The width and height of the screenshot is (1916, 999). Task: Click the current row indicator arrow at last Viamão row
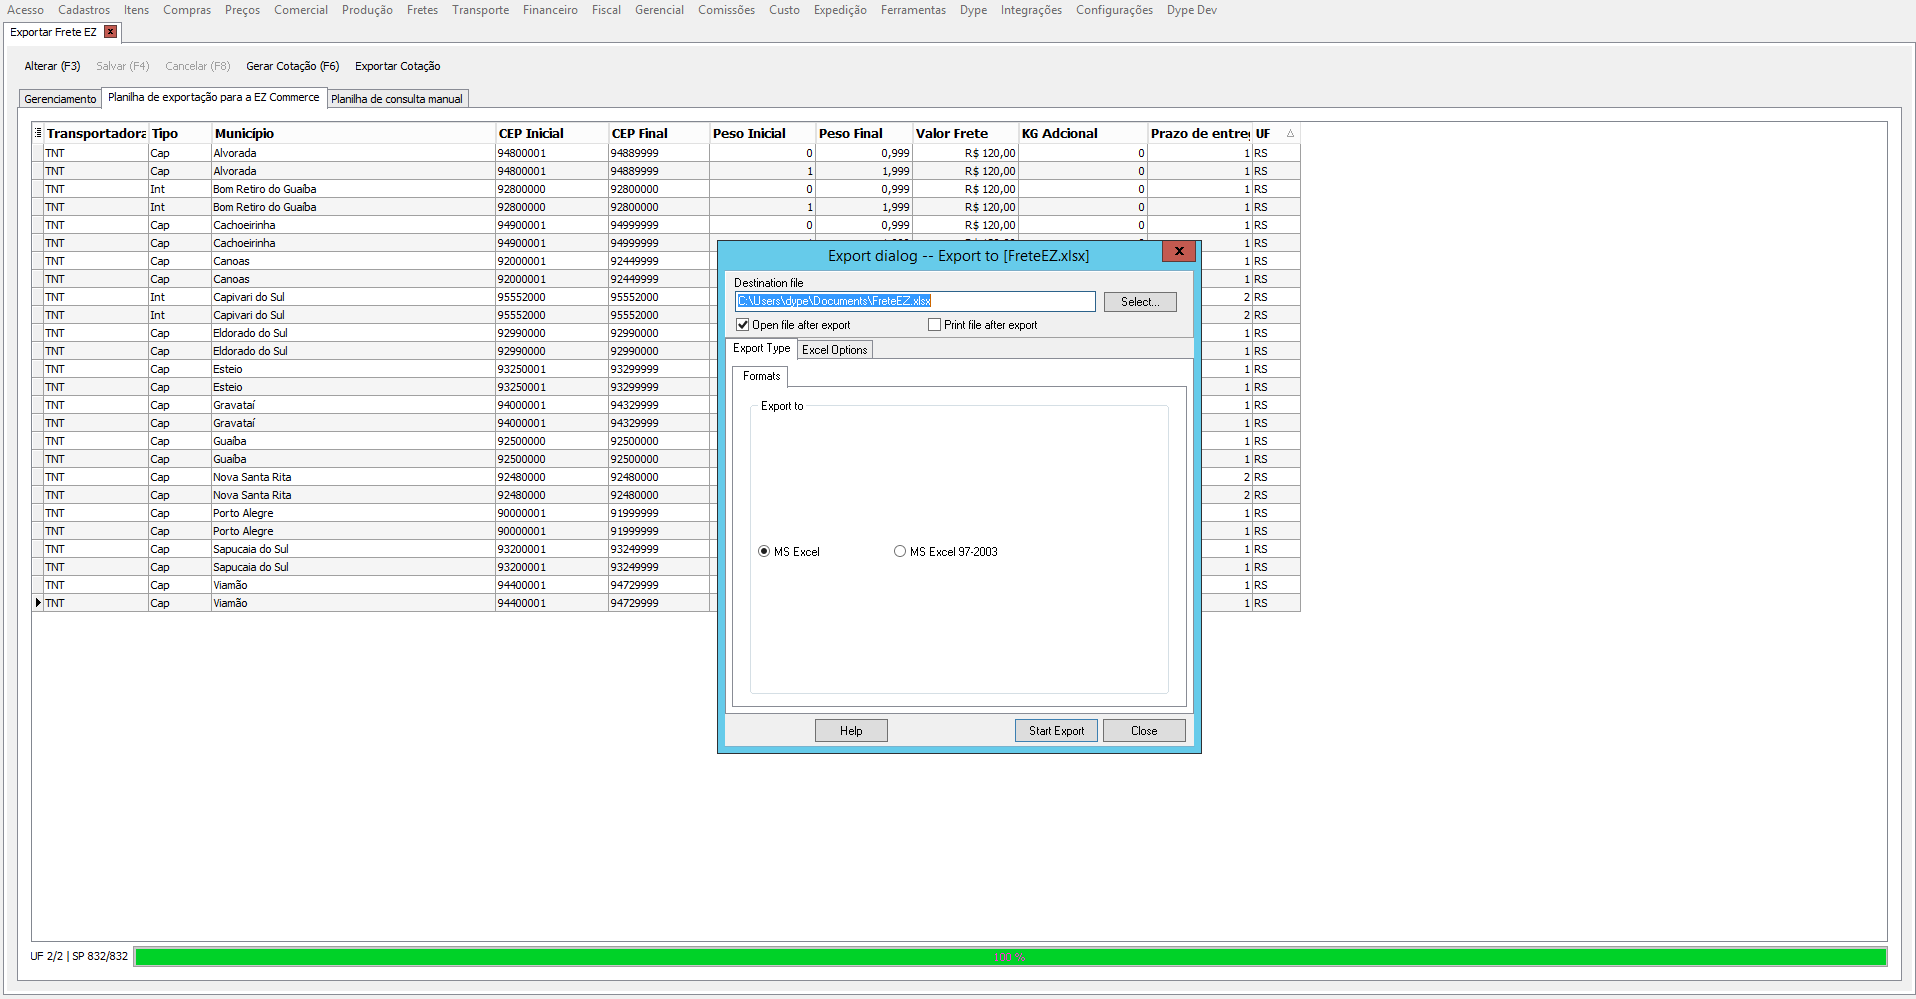[x=38, y=603]
